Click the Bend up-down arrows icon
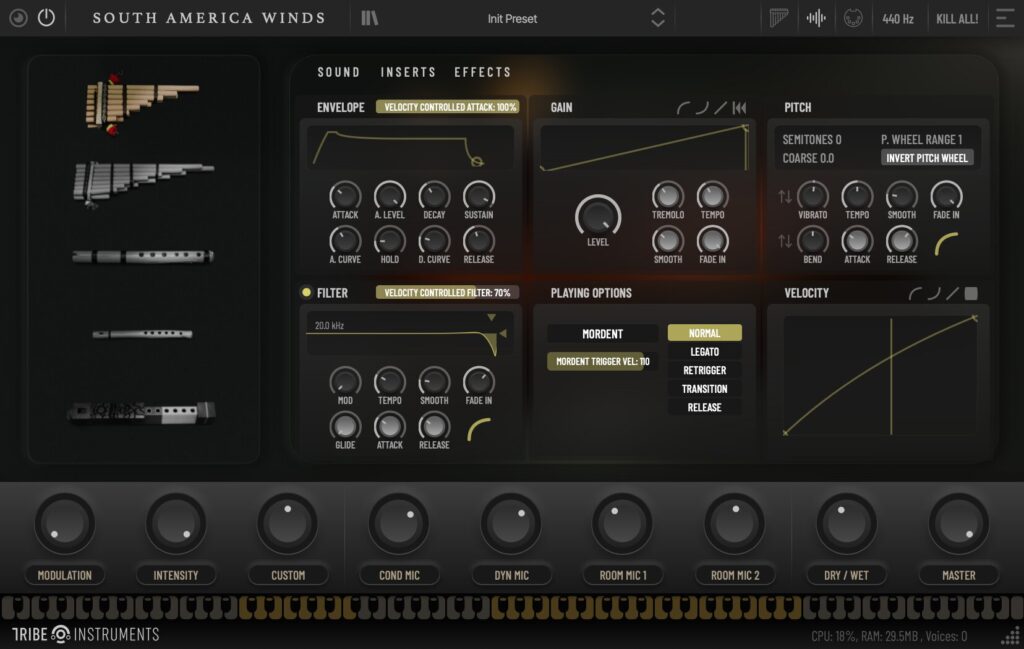The image size is (1024, 649). pos(785,241)
